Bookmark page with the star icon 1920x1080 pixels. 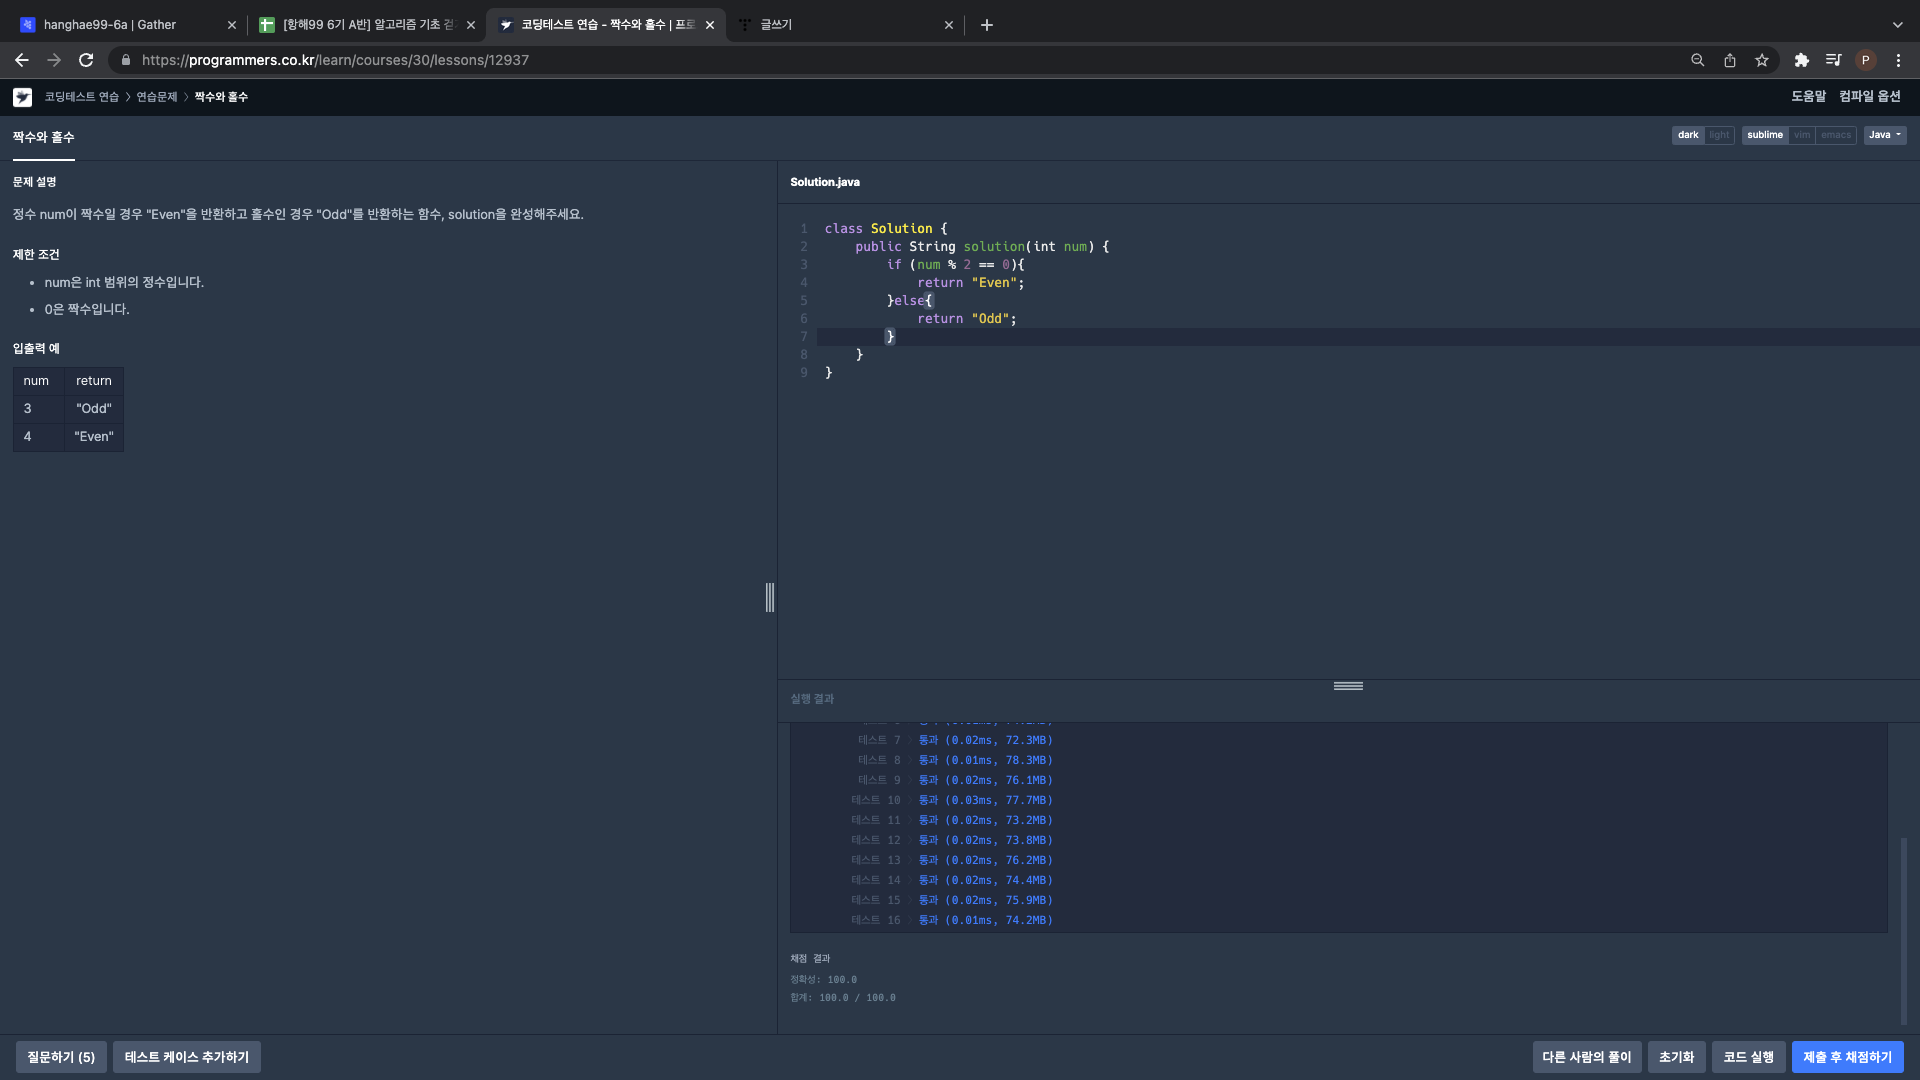[x=1762, y=60]
